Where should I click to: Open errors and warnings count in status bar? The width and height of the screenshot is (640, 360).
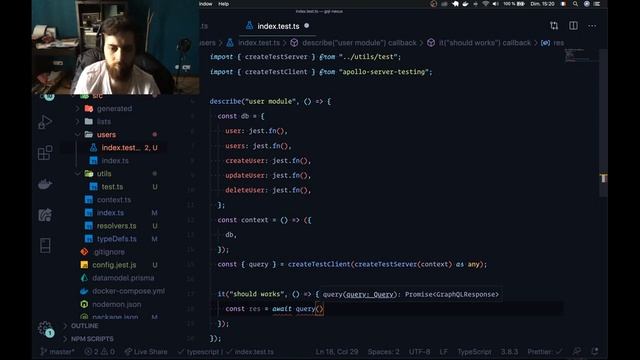[100, 351]
